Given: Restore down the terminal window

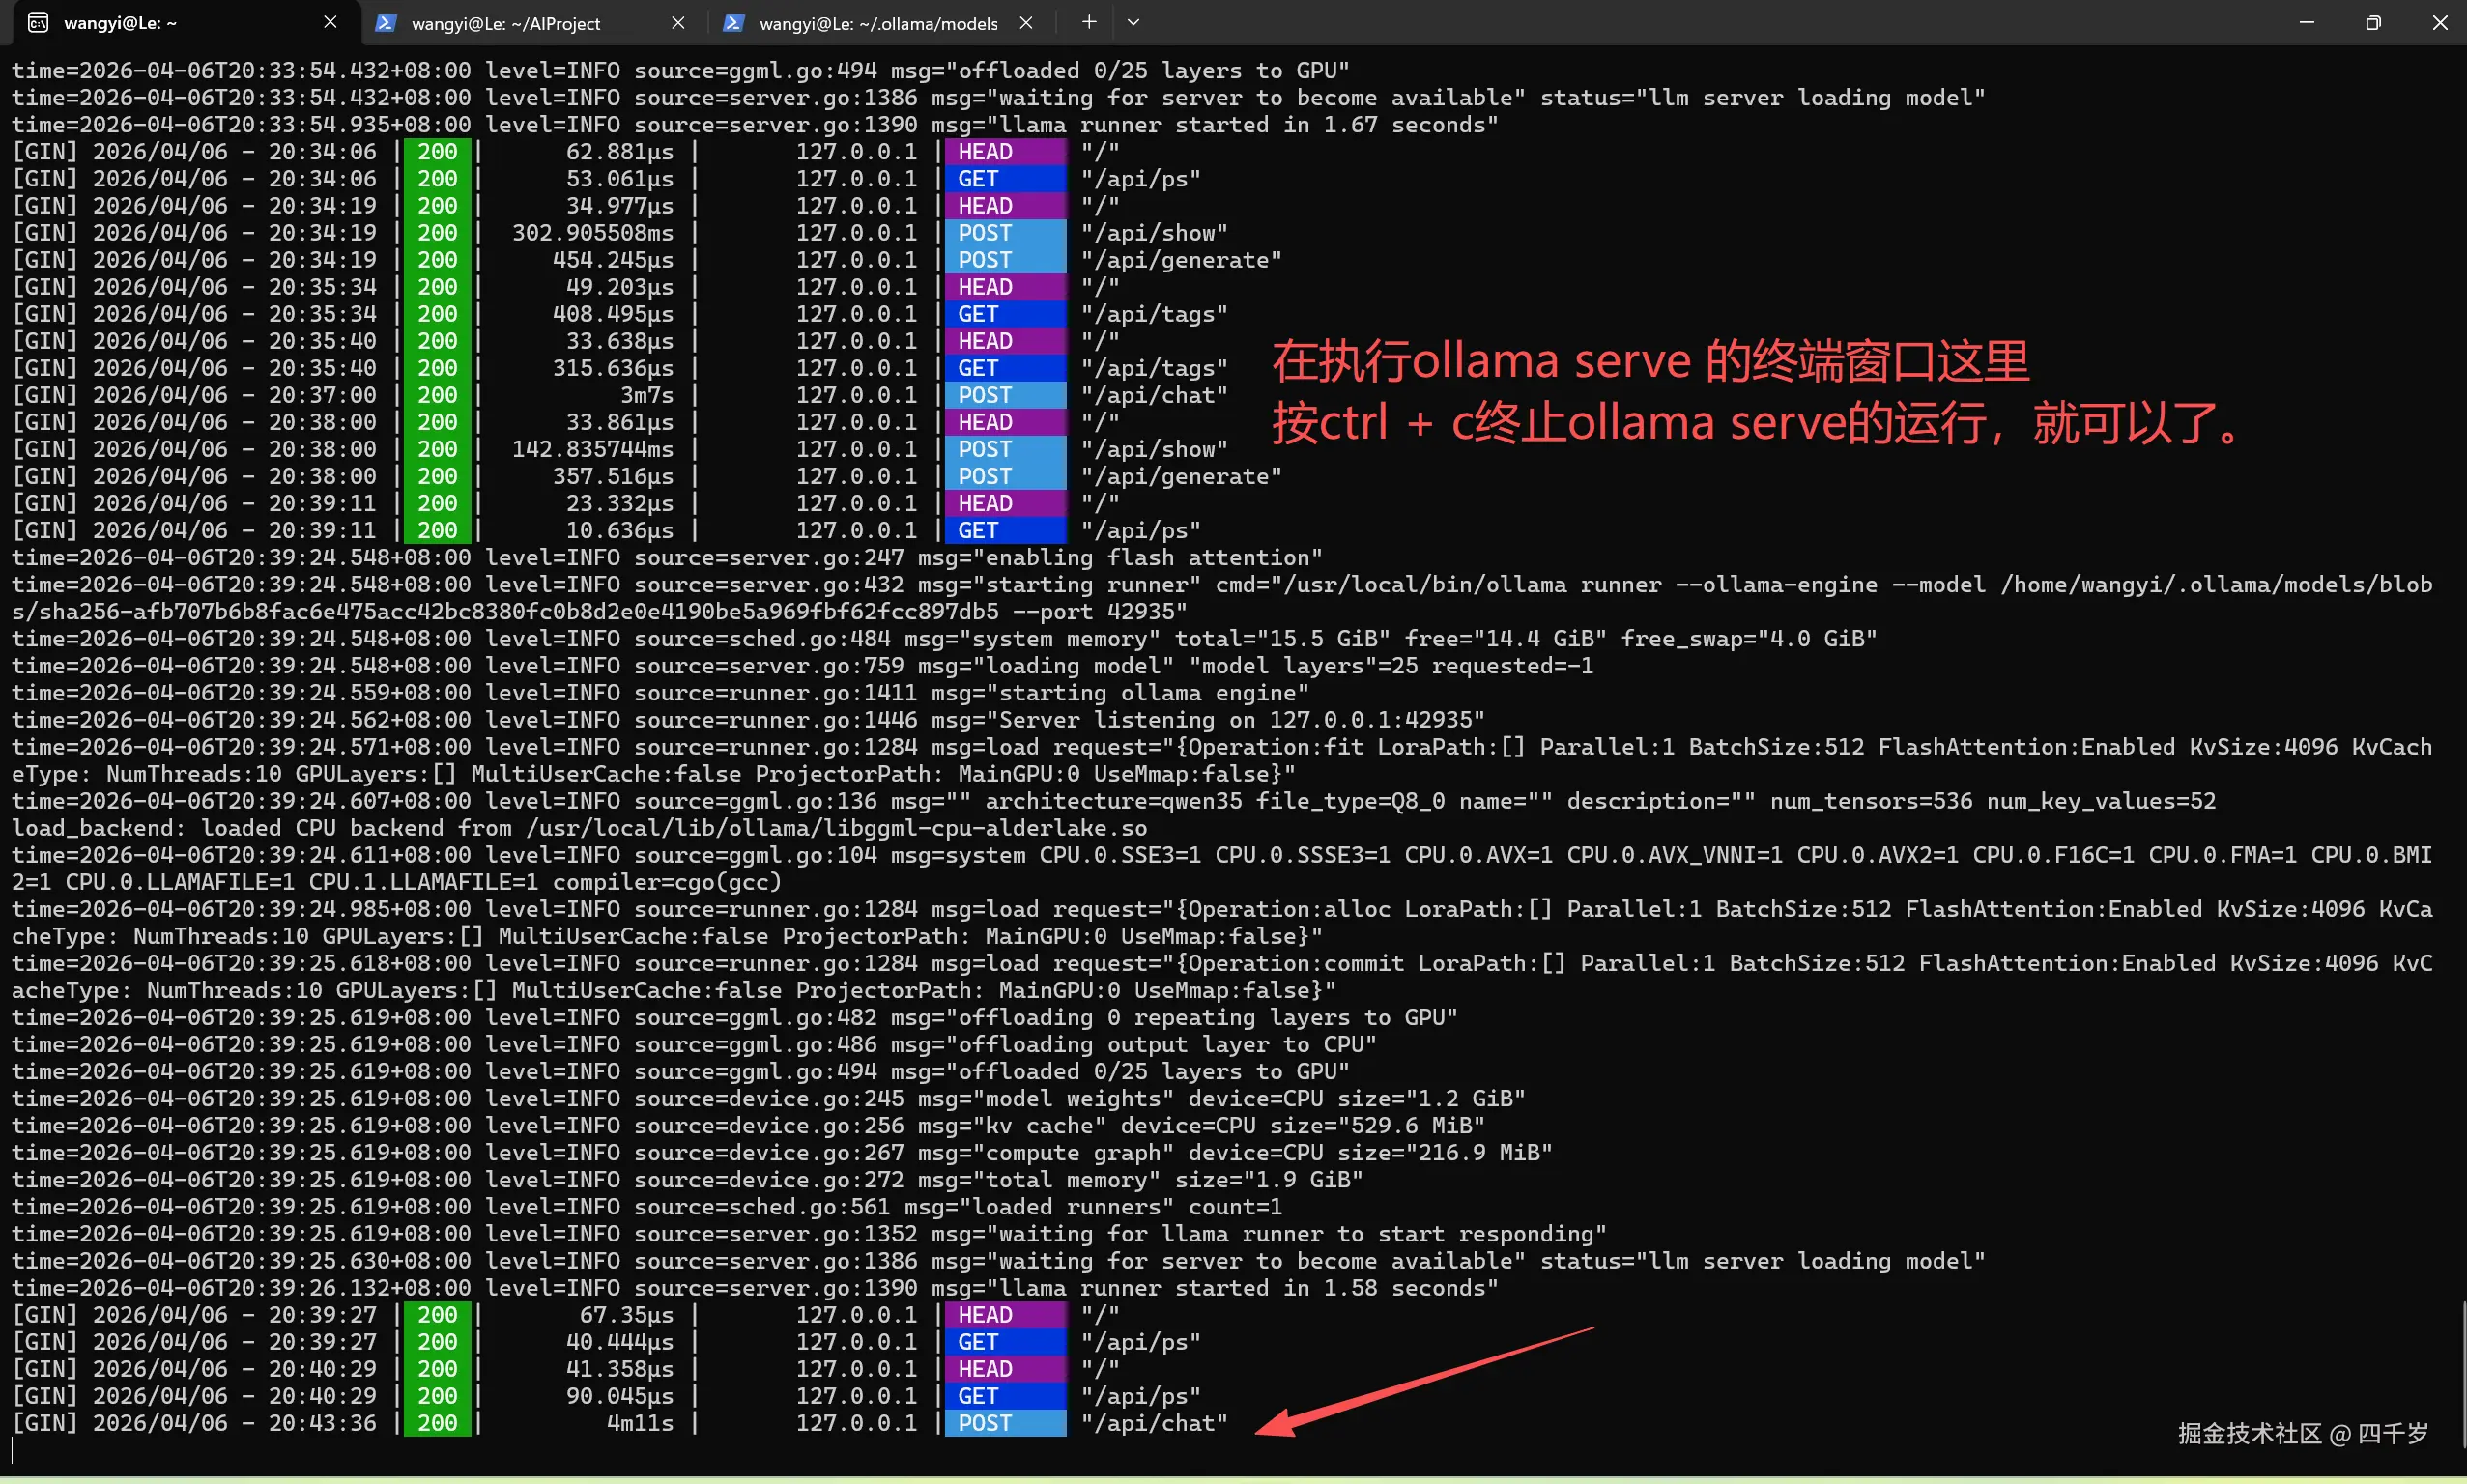Looking at the screenshot, I should [x=2373, y=22].
